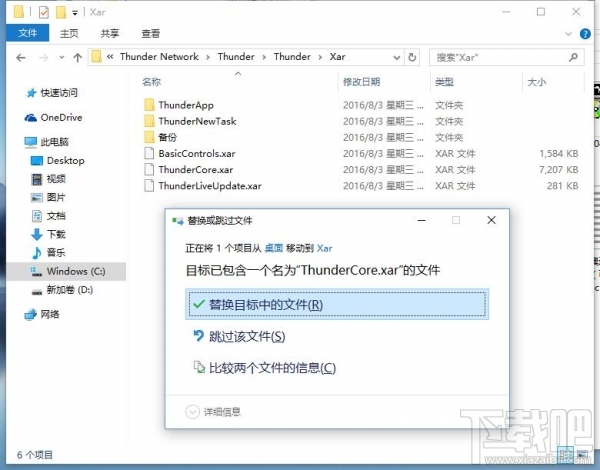Viewport: 600px width, 470px height.
Task: Click the New Folder icon in title bar
Action: pyautogui.click(x=61, y=12)
